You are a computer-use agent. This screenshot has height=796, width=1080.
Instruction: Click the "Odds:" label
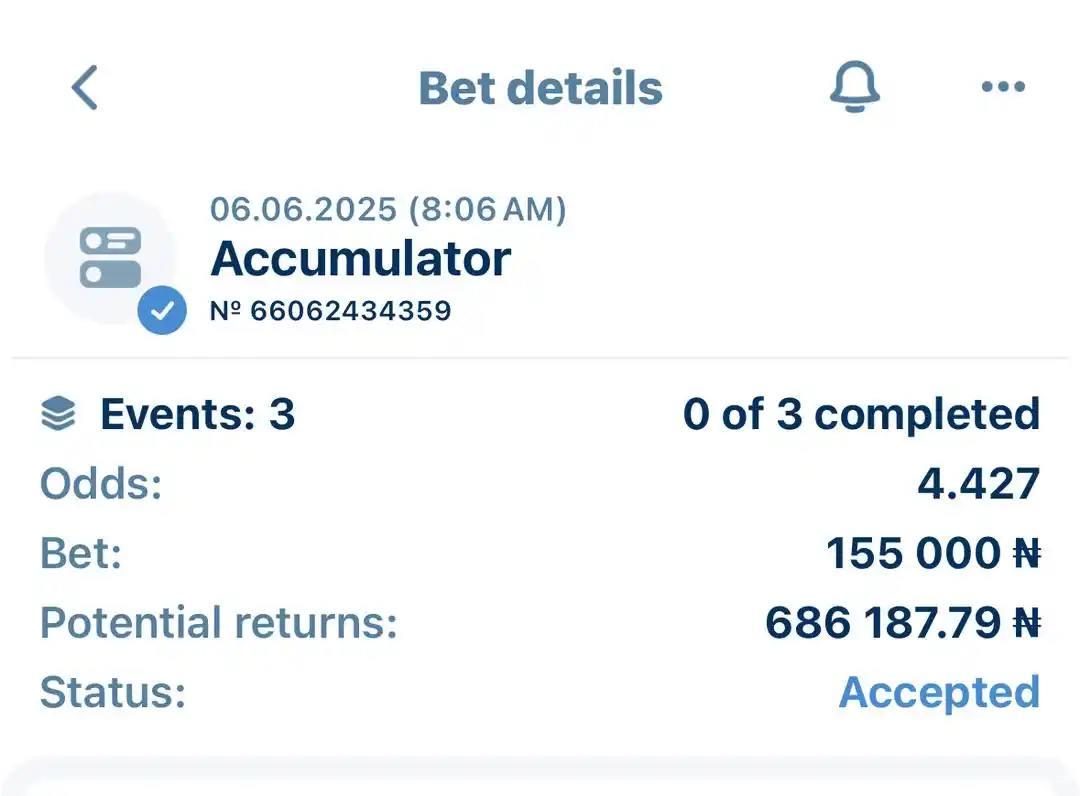101,484
